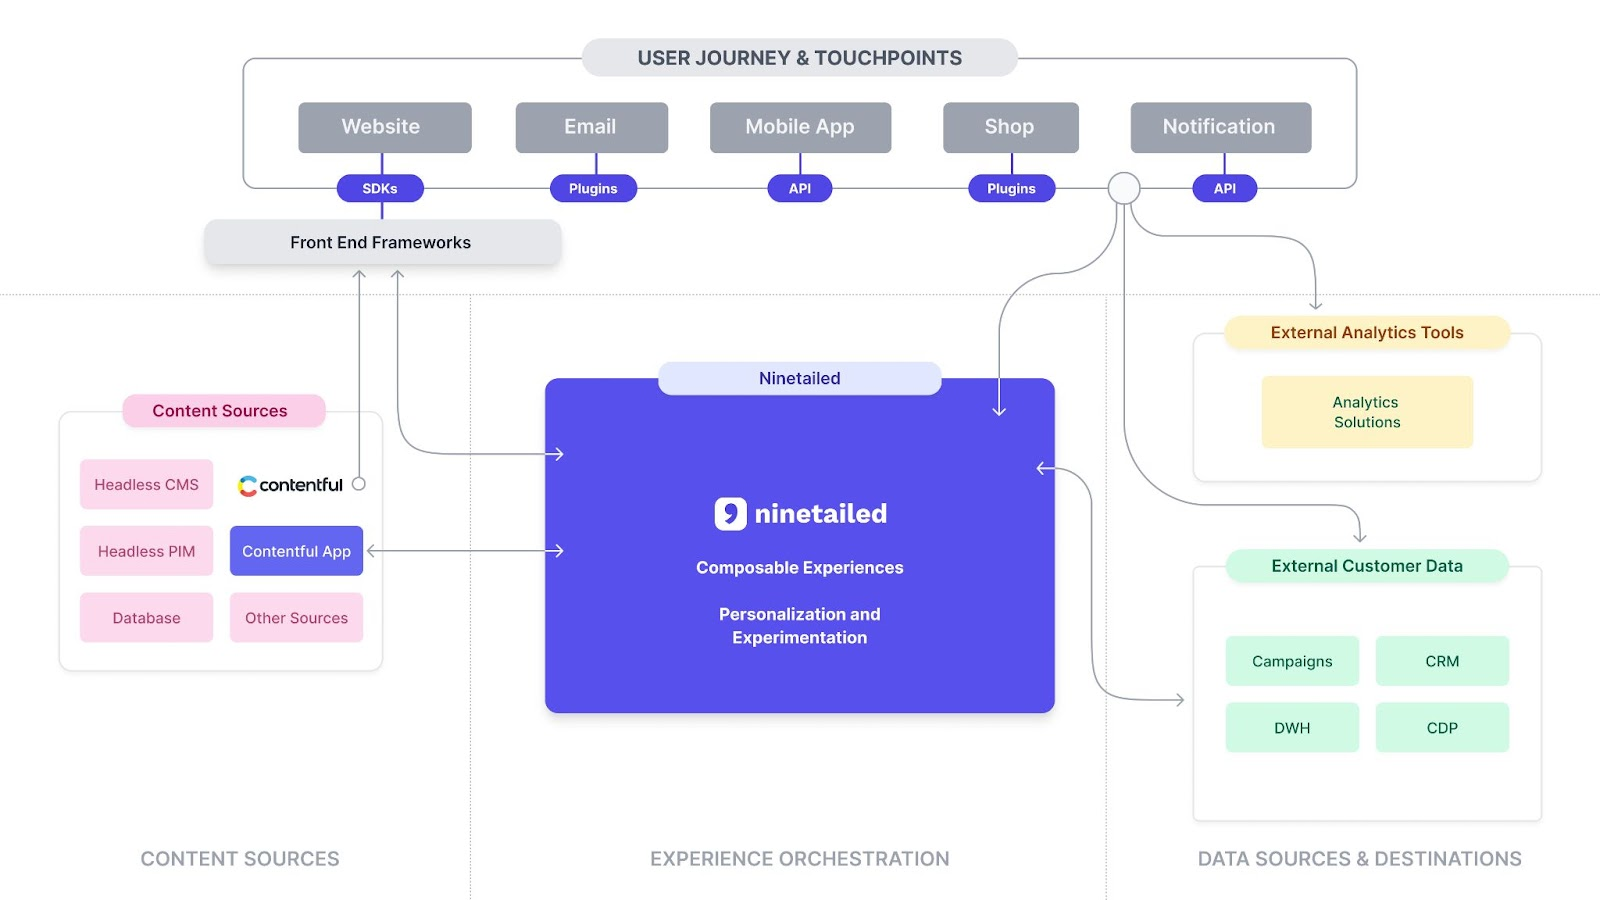Select the Analytics Solutions box
The height and width of the screenshot is (900, 1600).
click(1367, 412)
